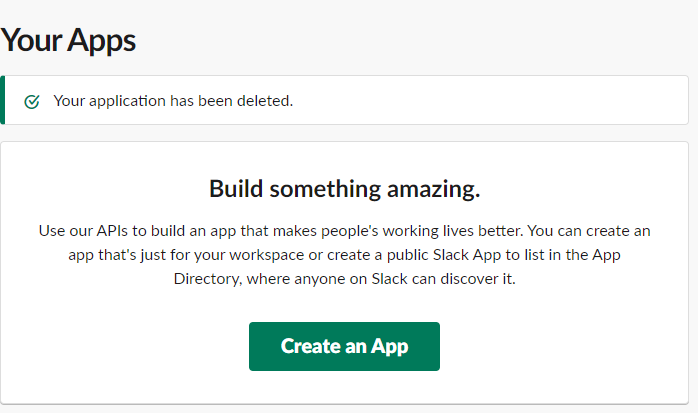
Task: Click the 'Your Apps' page heading
Action: click(x=68, y=40)
